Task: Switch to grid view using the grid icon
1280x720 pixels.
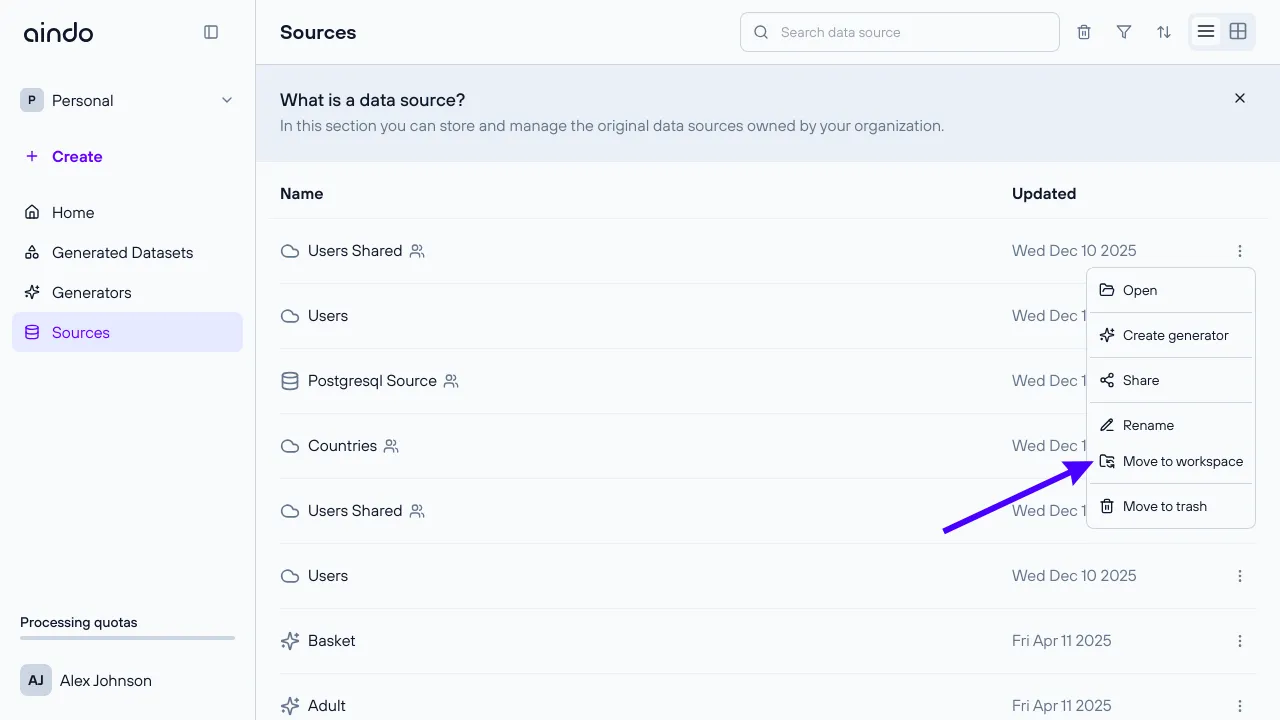Action: 1238,31
